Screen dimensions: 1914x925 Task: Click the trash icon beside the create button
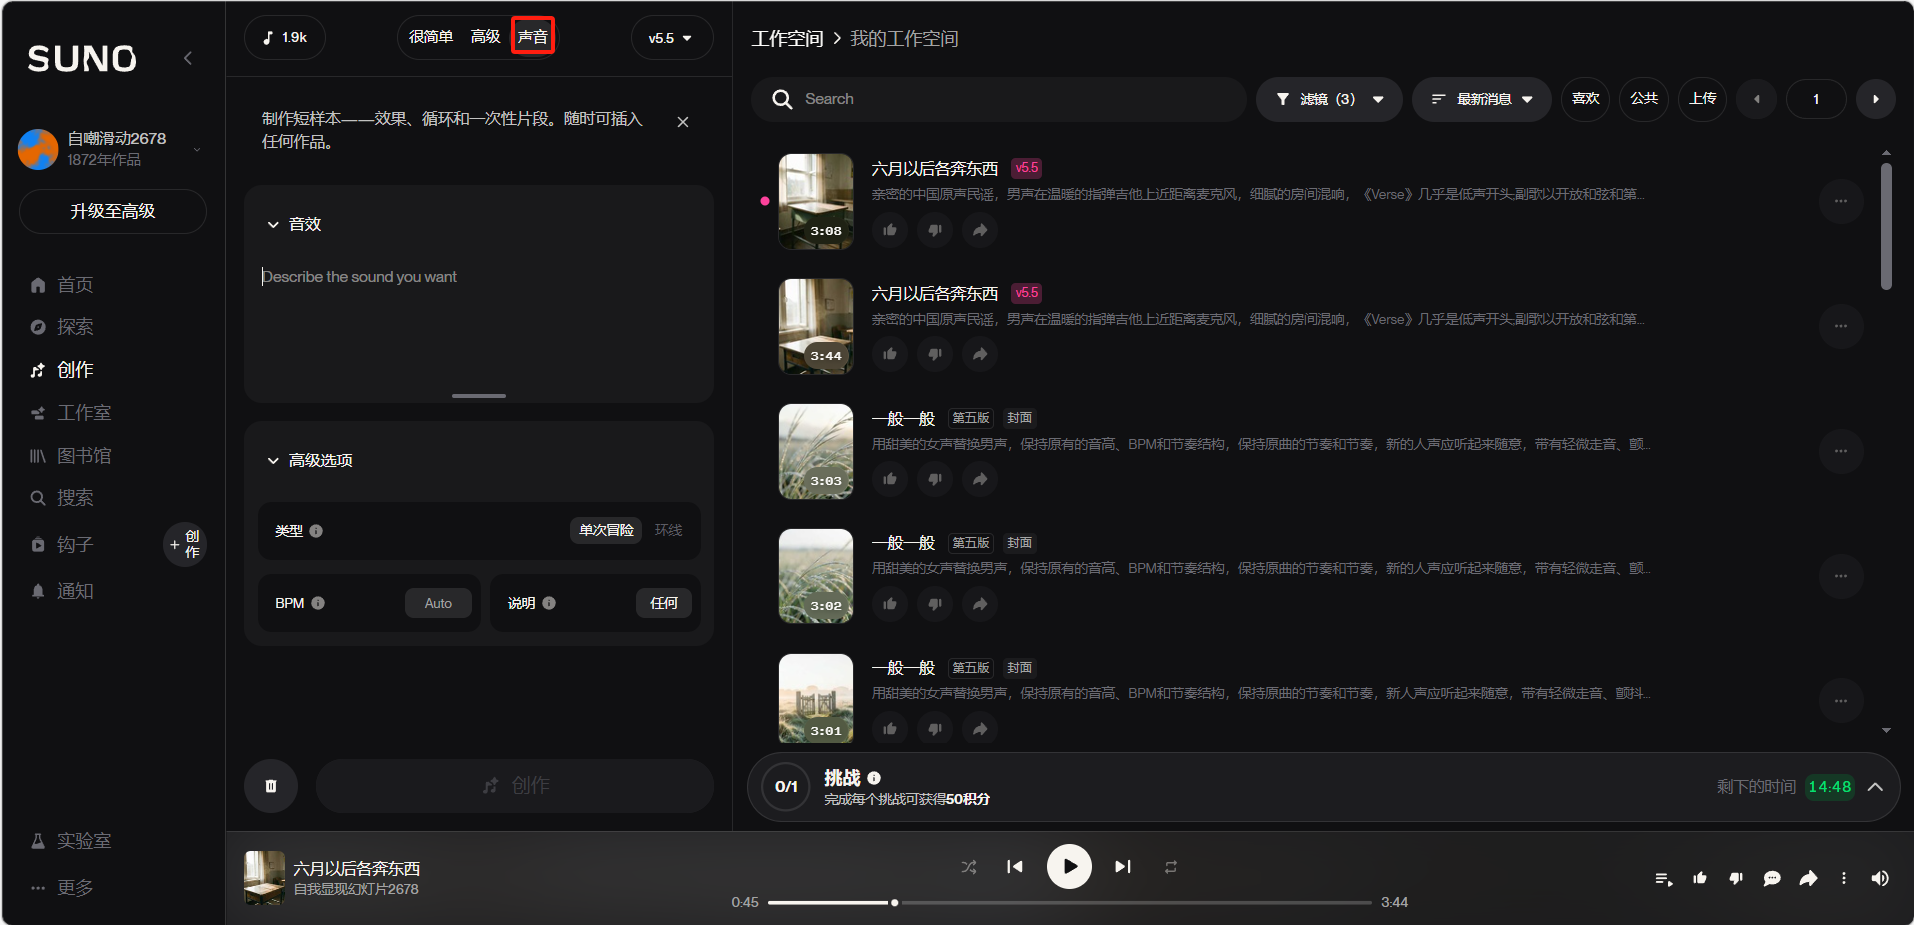click(x=271, y=786)
